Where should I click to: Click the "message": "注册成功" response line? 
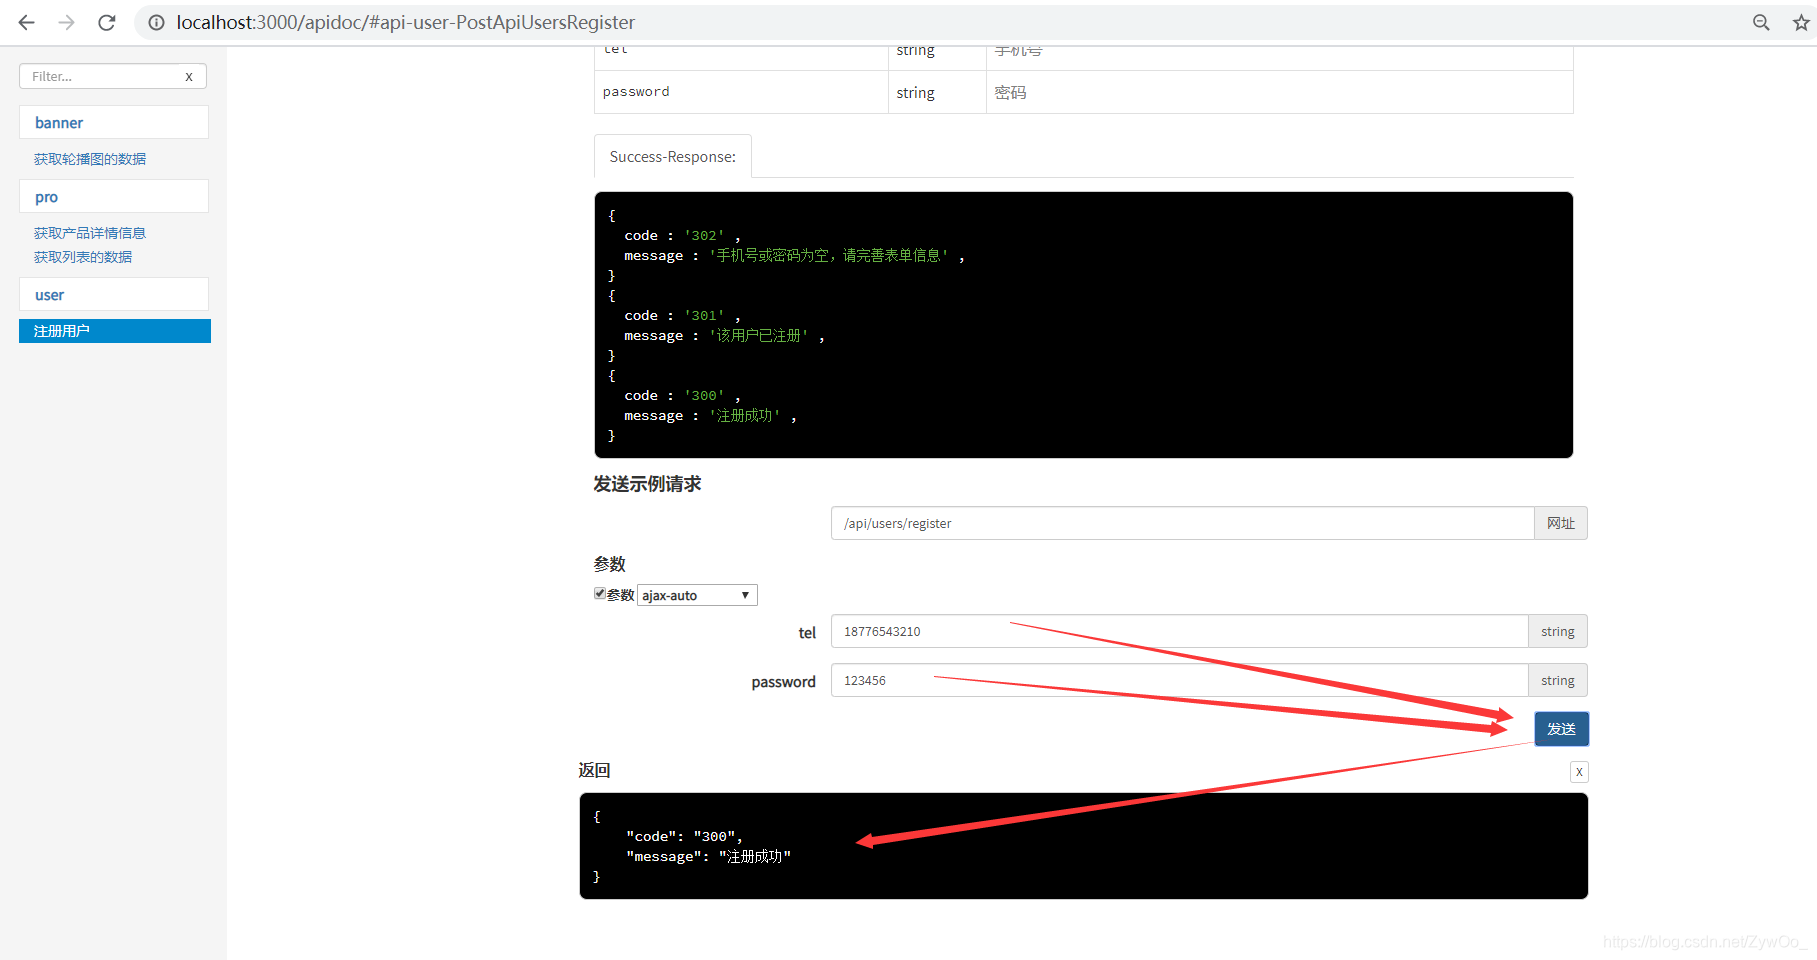tap(709, 856)
